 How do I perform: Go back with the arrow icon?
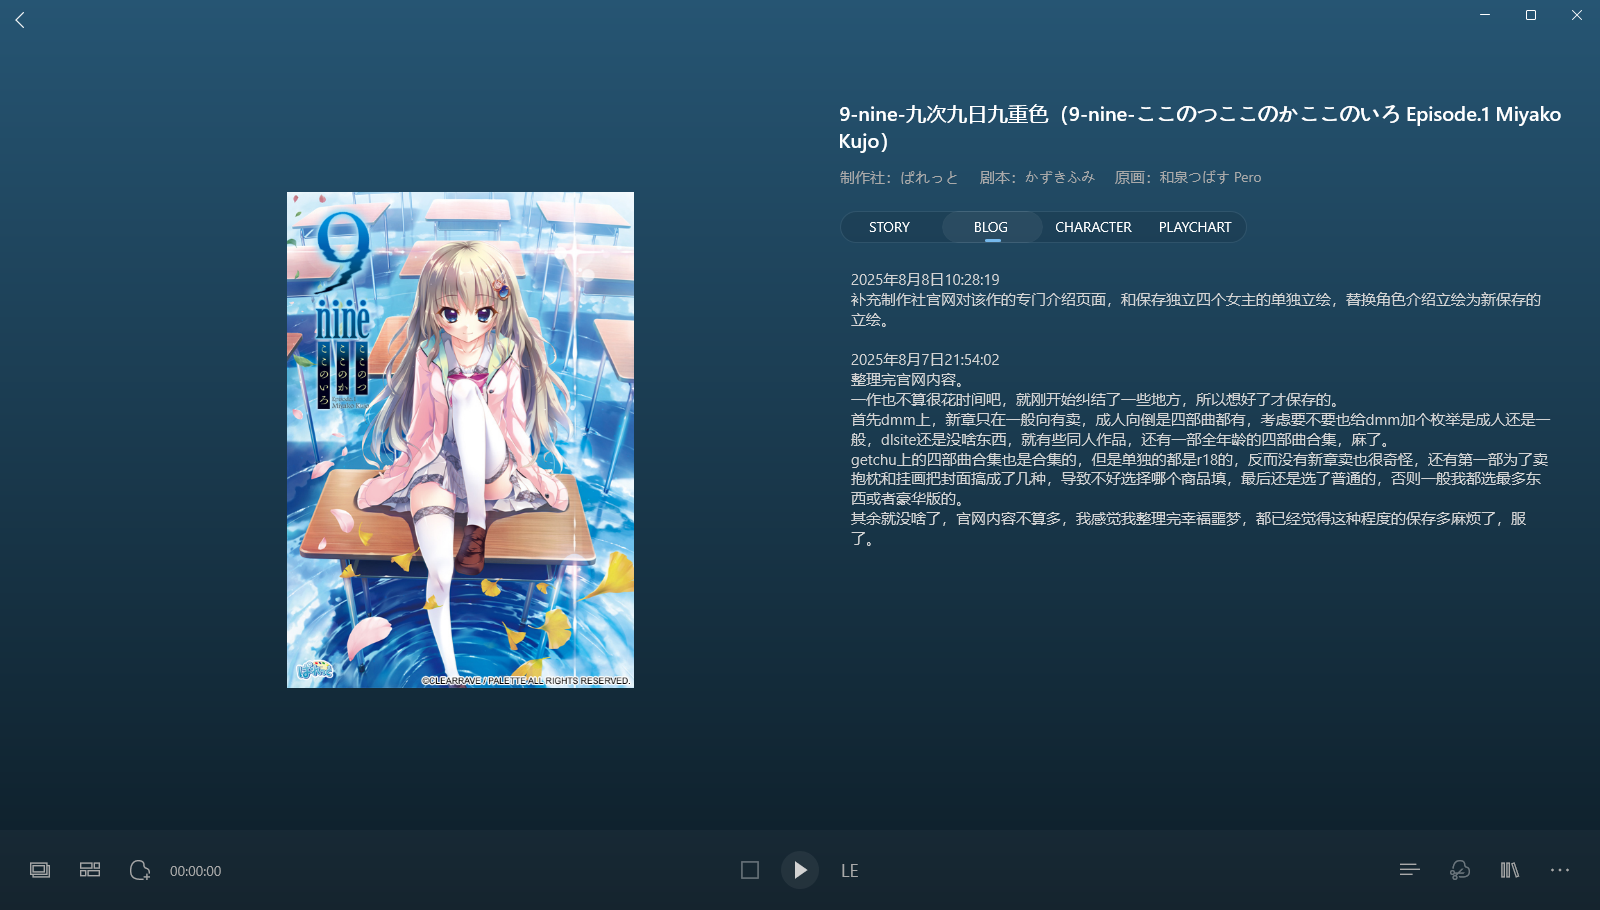(20, 20)
